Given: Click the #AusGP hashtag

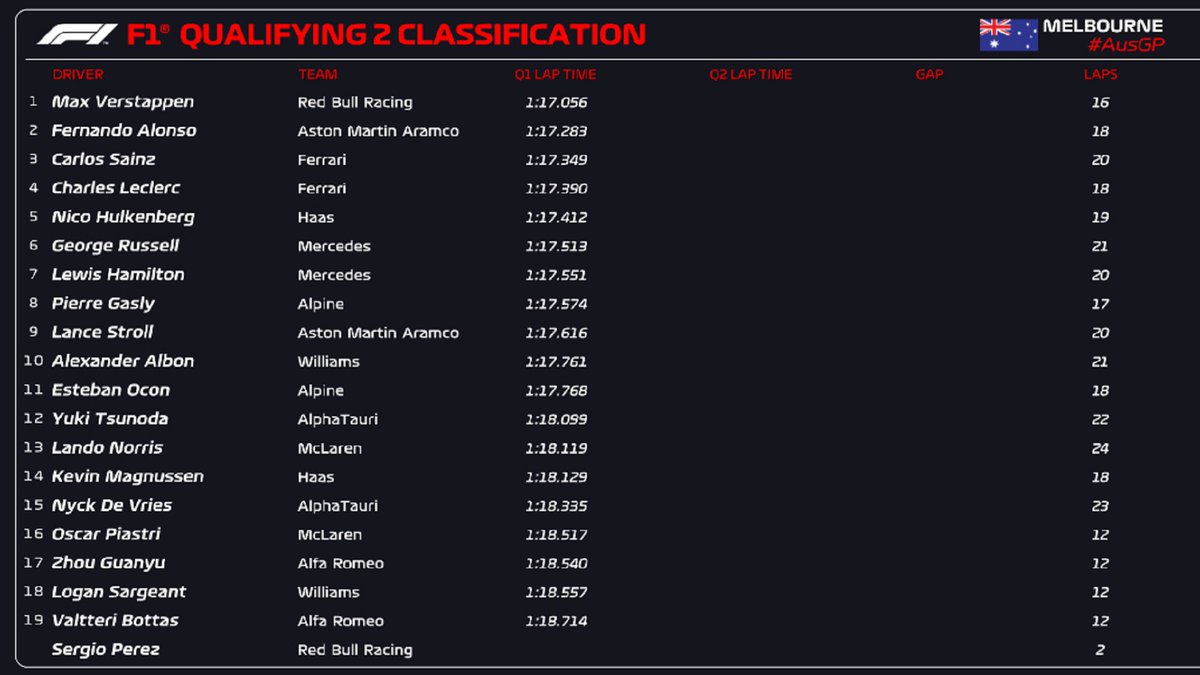Looking at the screenshot, I should coord(1125,46).
